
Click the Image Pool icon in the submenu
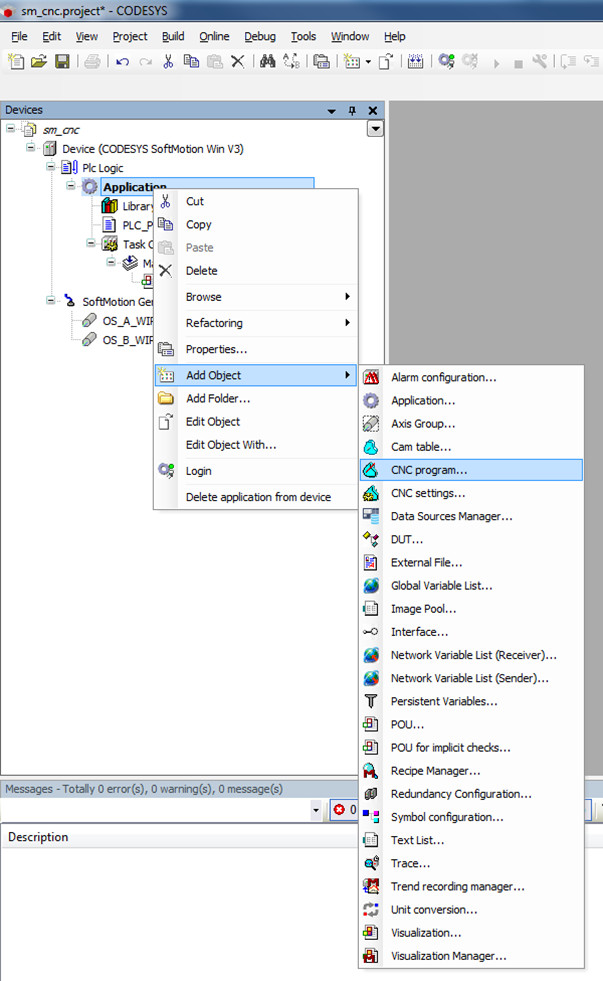click(x=371, y=608)
